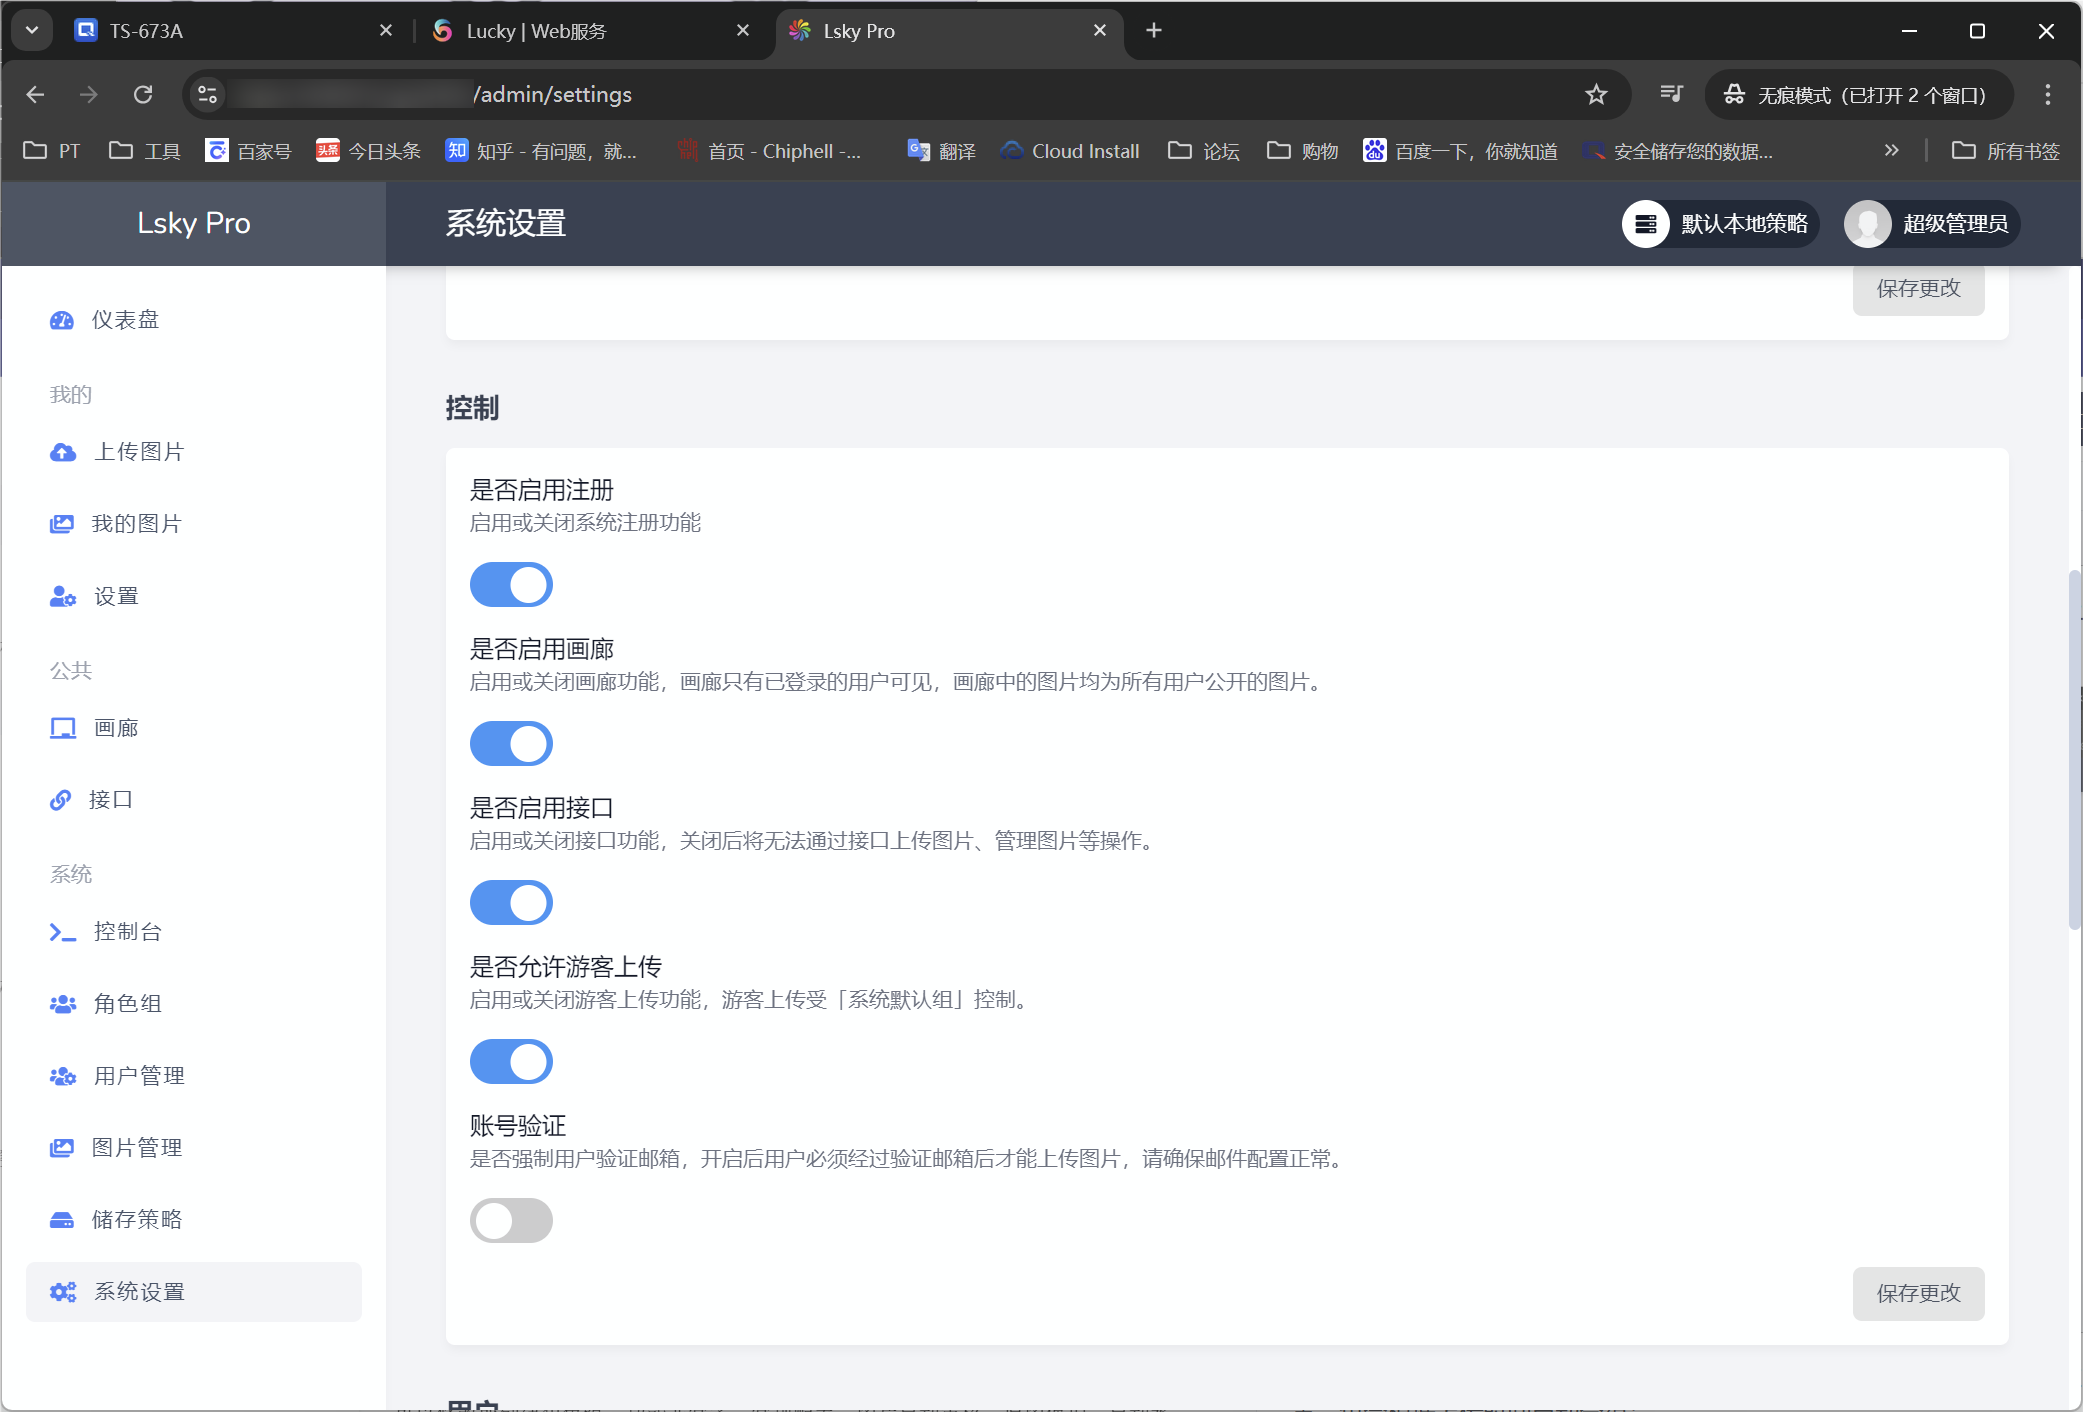Click the 图片管理 images icon
The image size is (2083, 1412).
coord(62,1148)
